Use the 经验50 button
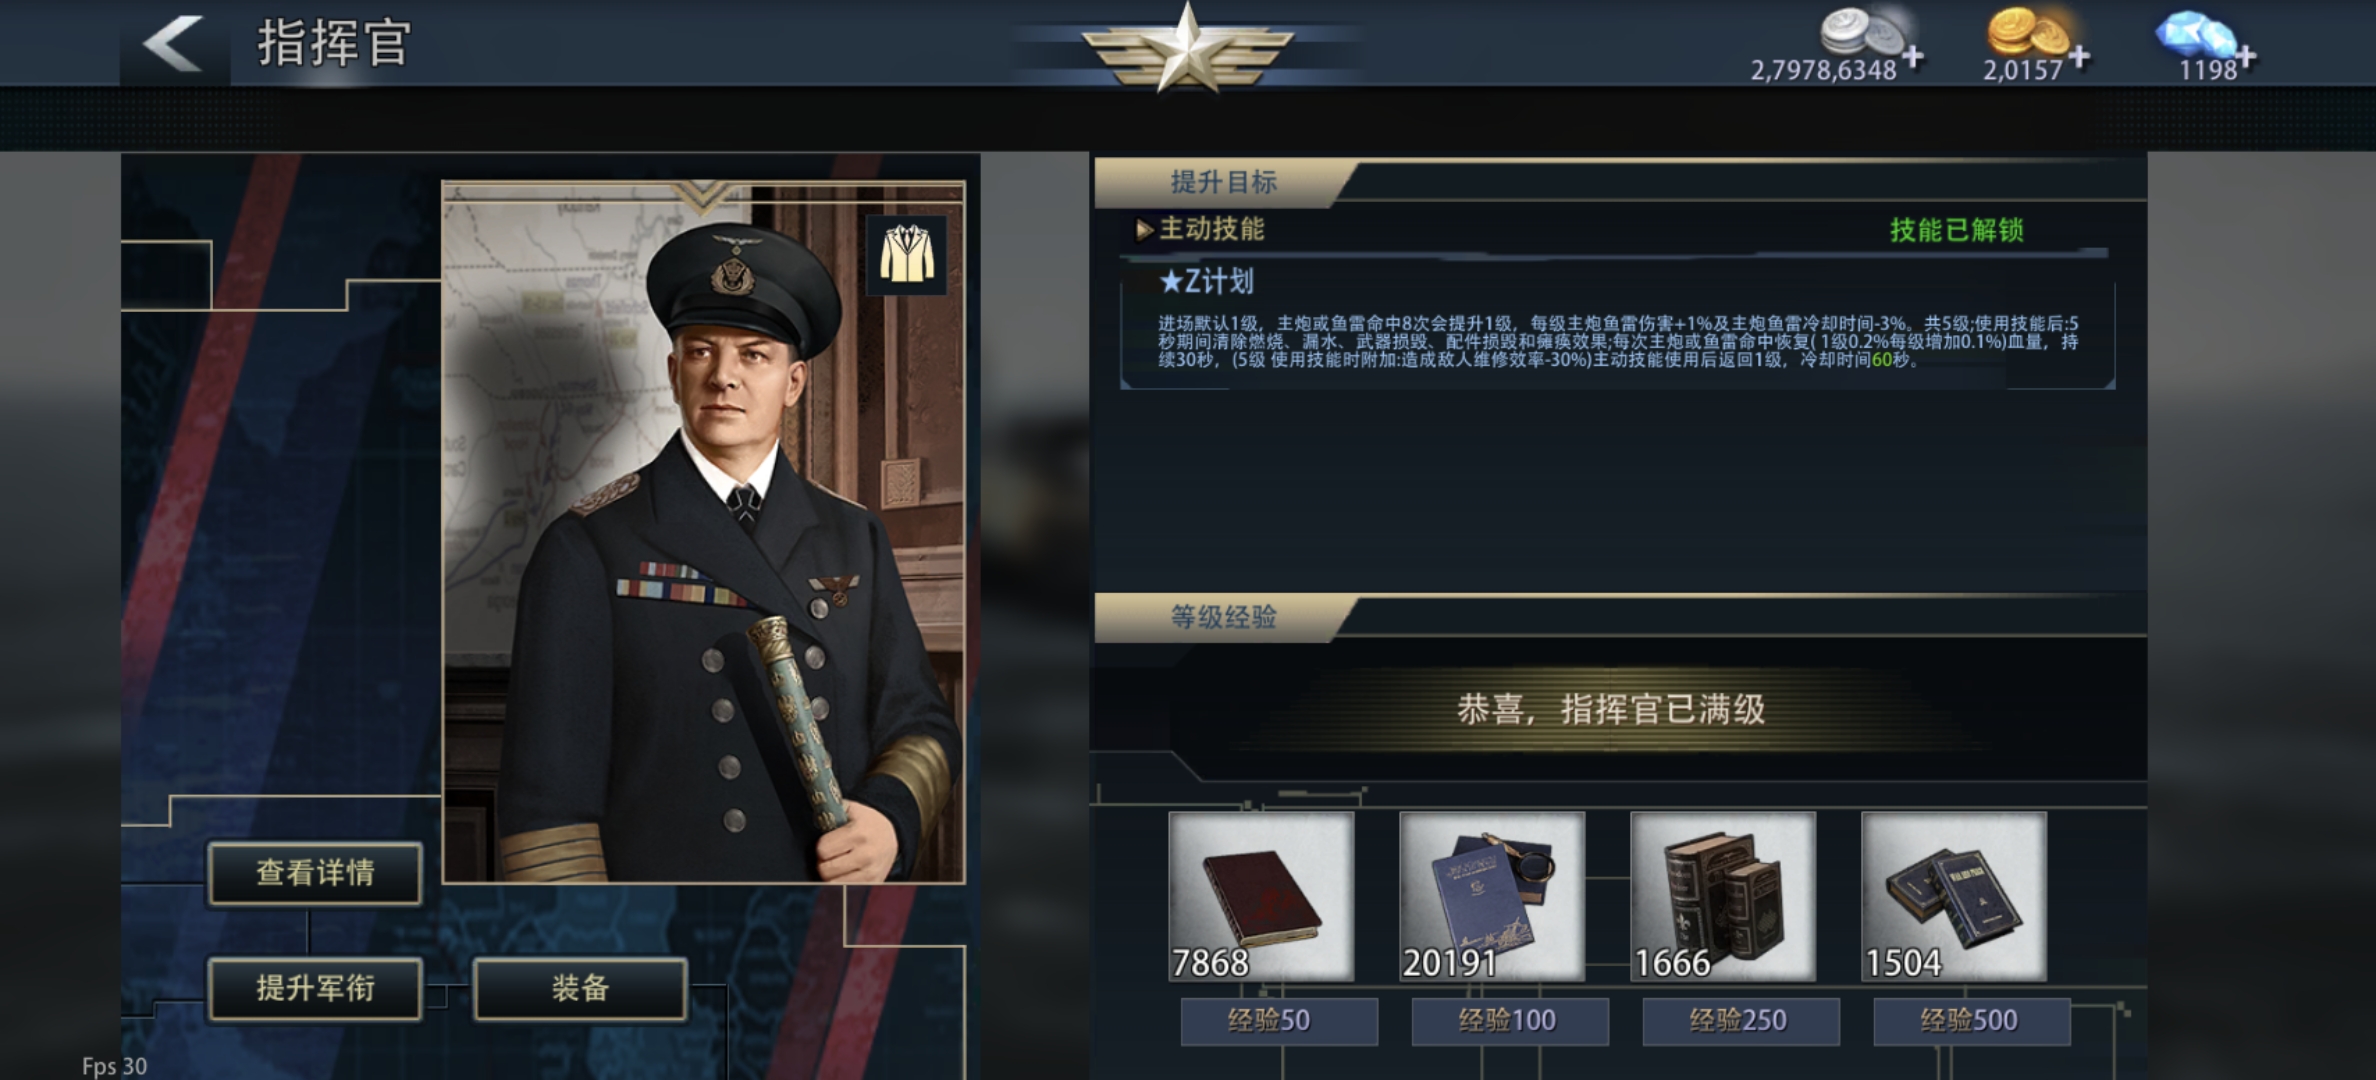2376x1080 pixels. point(1279,1021)
